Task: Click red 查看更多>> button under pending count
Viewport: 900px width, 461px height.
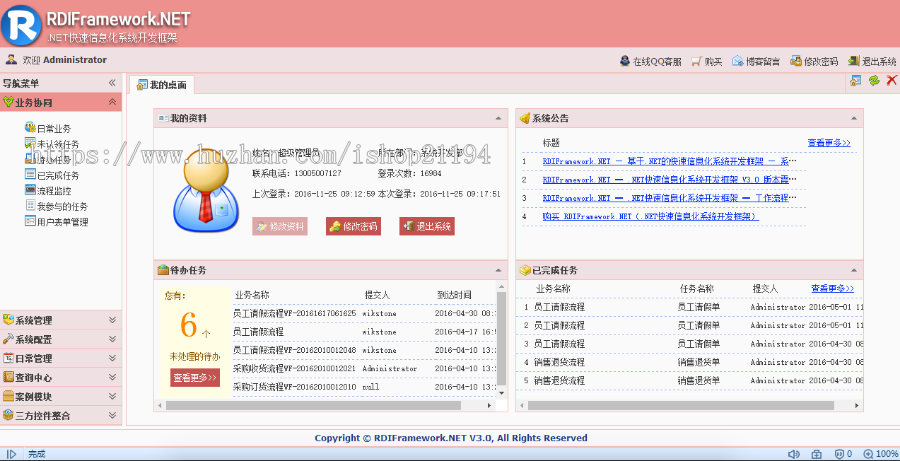Action: point(195,378)
